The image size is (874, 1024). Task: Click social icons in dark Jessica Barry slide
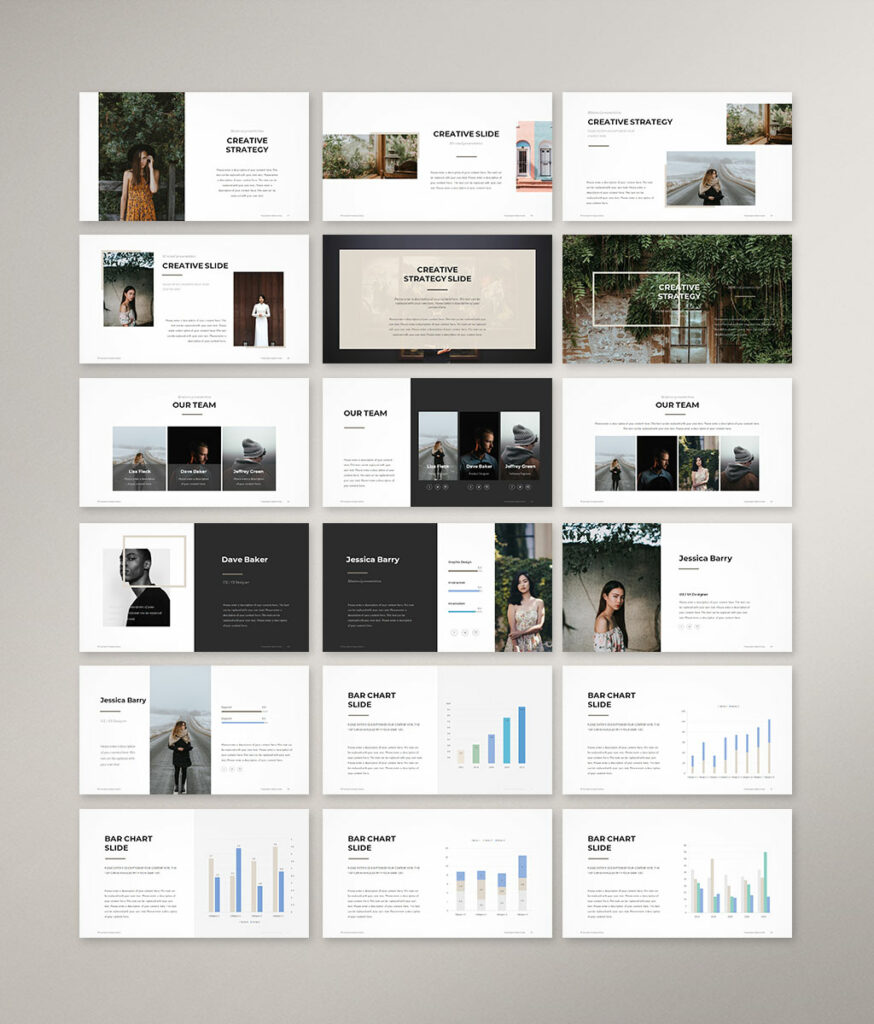[464, 632]
